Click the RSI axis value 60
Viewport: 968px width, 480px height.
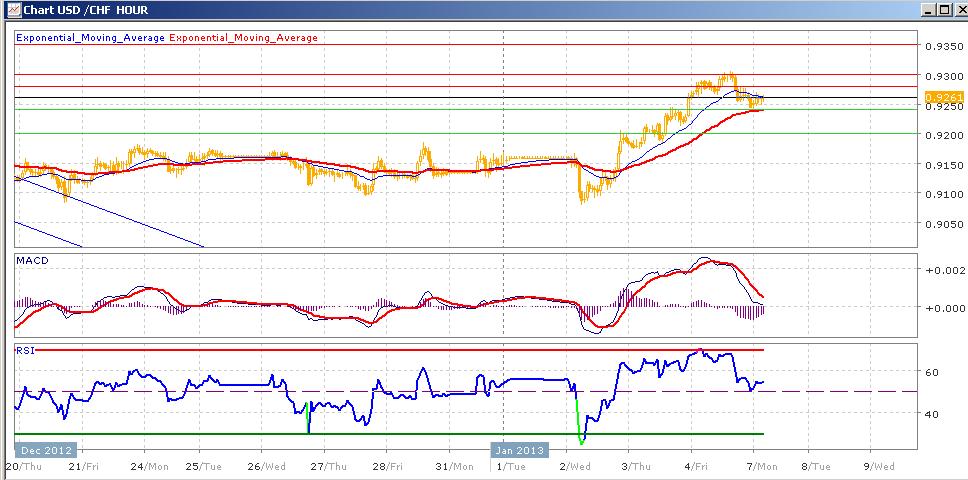pos(933,372)
